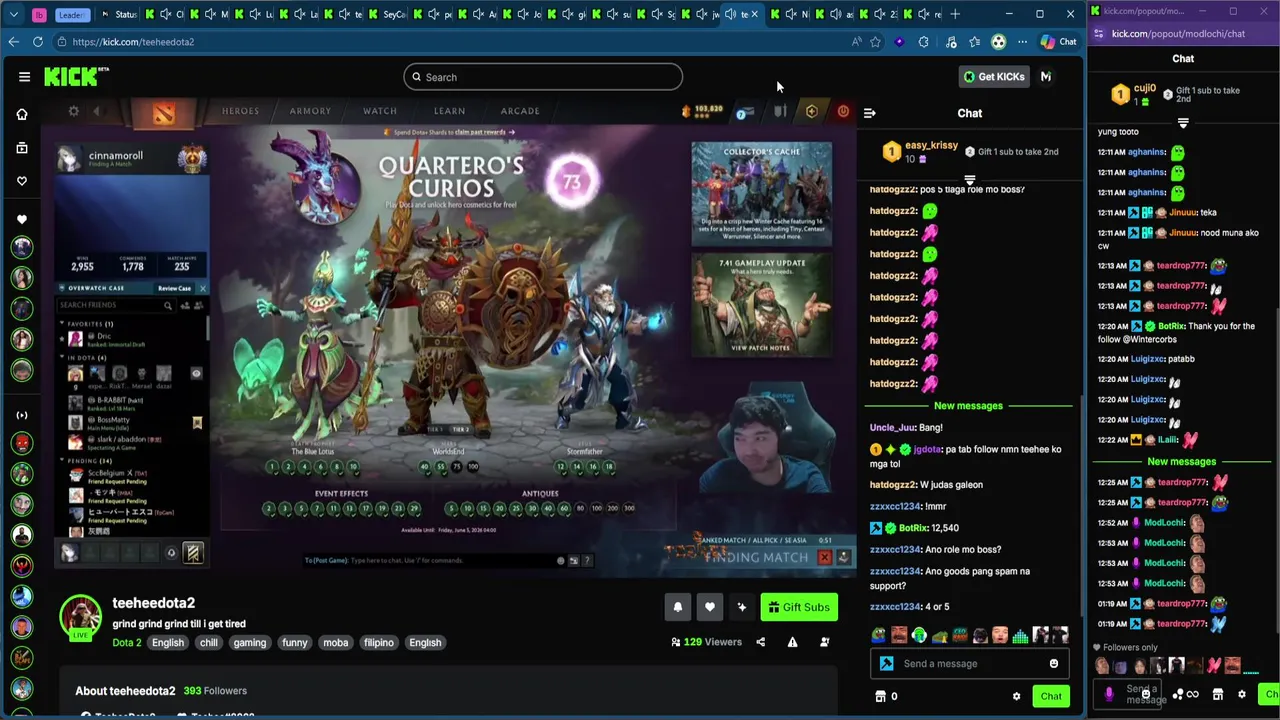
Task: Switch to the SeyCa browser tab
Action: (388, 14)
